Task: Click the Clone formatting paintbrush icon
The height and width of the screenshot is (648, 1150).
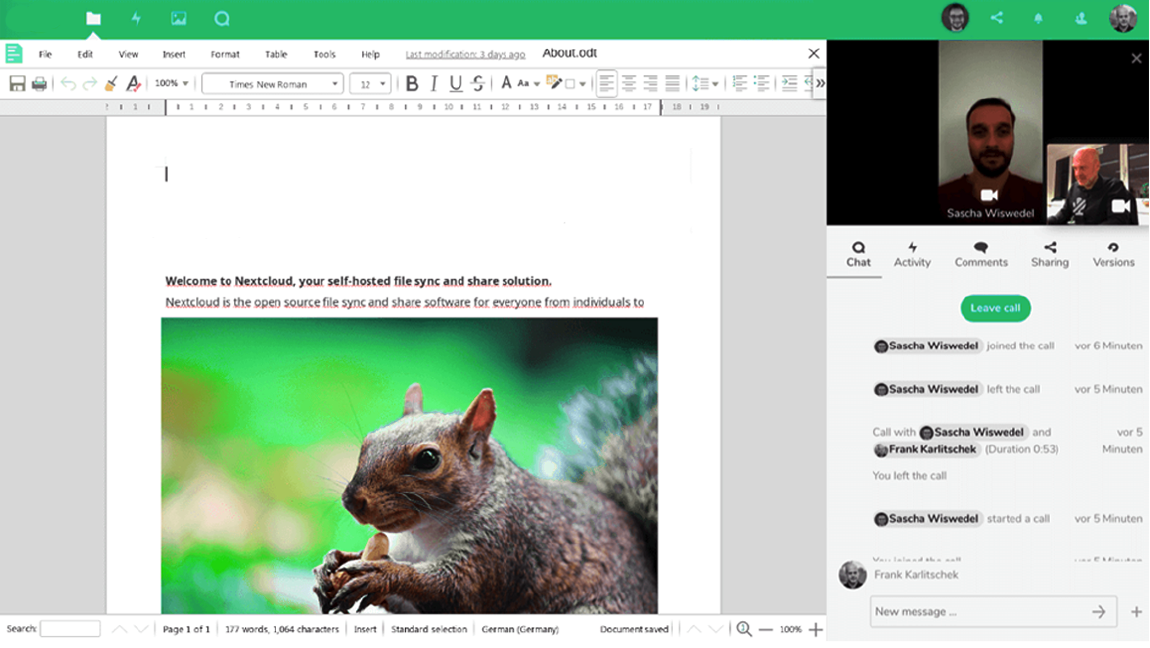Action: point(111,84)
